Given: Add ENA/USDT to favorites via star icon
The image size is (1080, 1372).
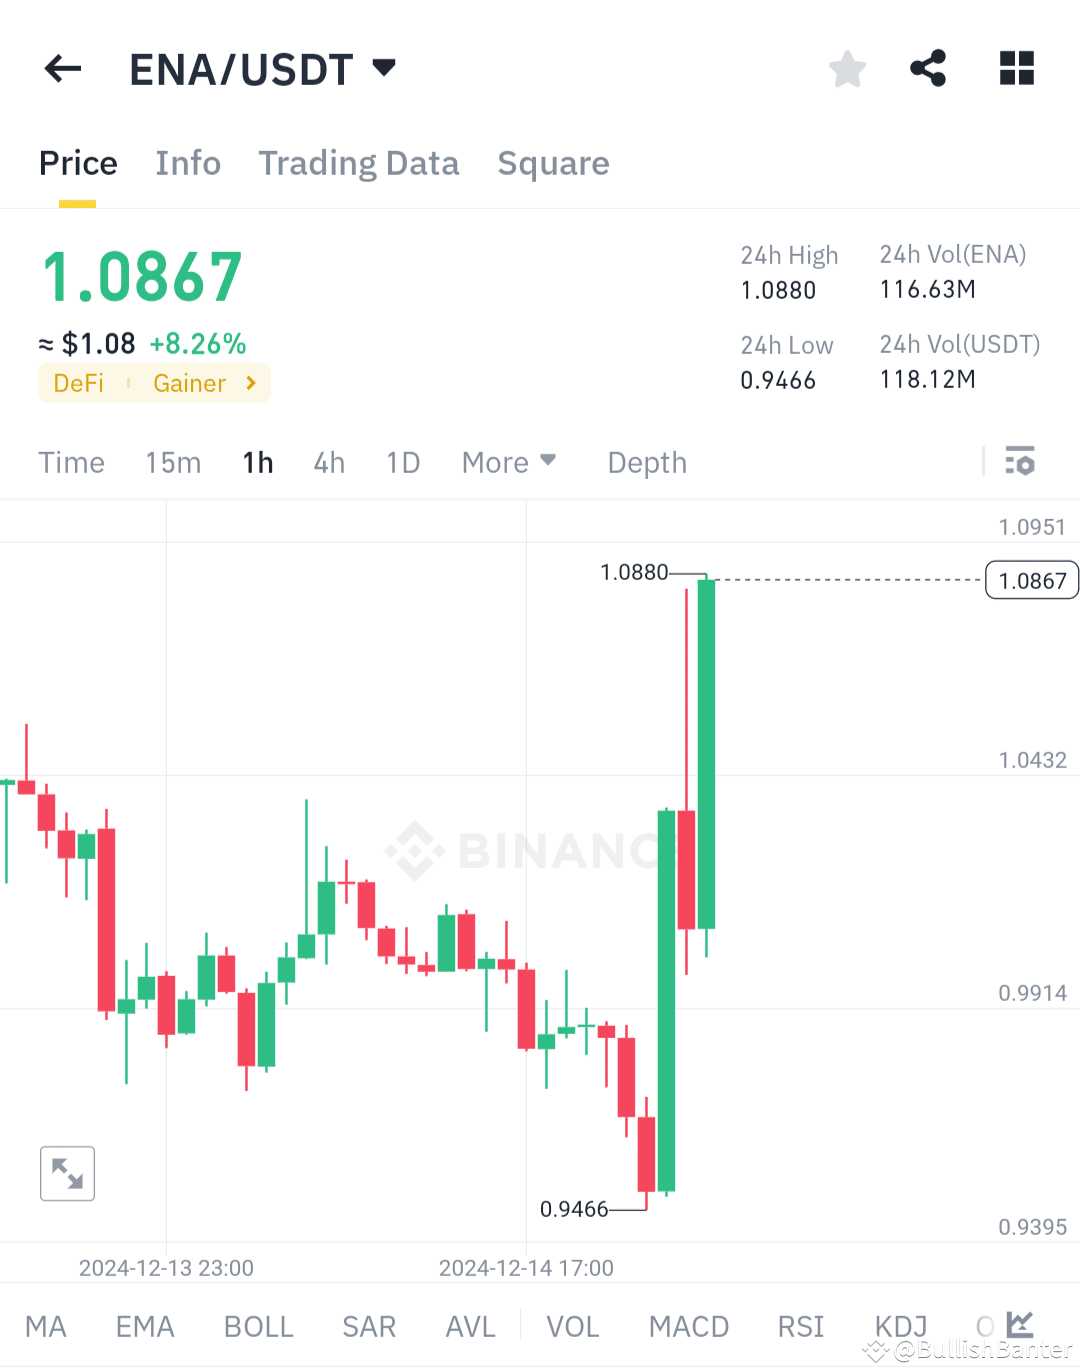Looking at the screenshot, I should click(x=847, y=68).
